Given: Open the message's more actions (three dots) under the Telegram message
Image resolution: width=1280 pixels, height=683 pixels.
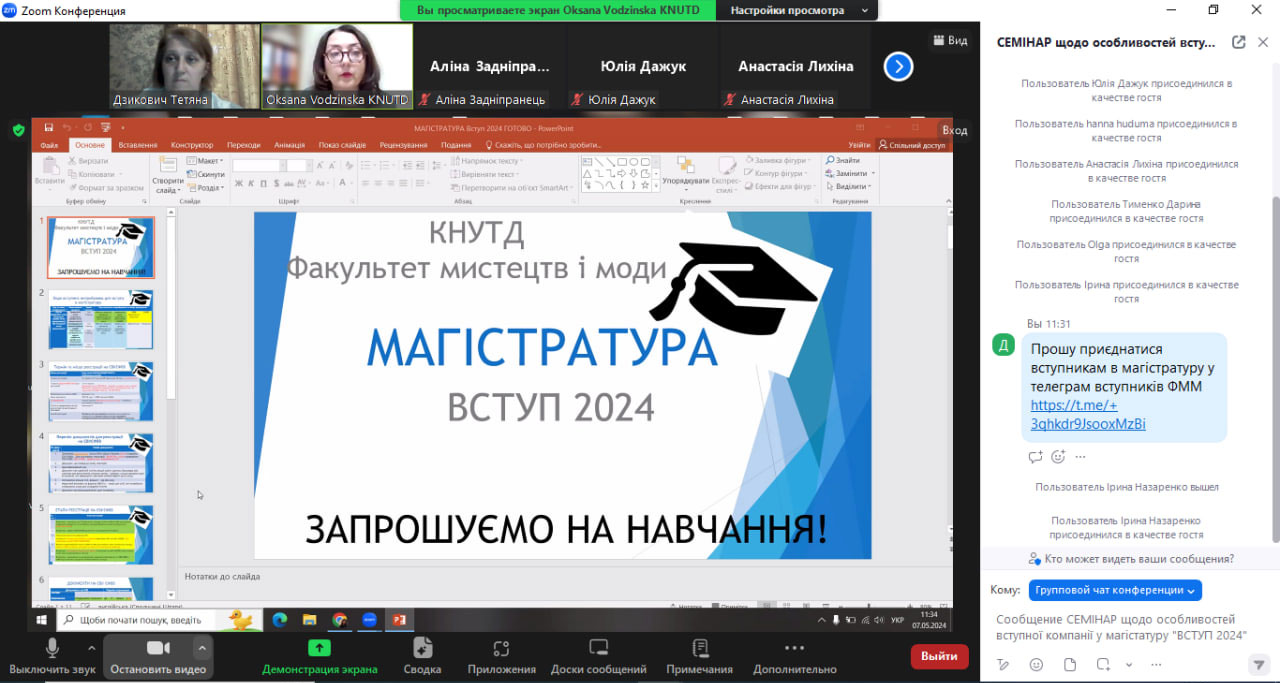Looking at the screenshot, I should tap(1080, 457).
